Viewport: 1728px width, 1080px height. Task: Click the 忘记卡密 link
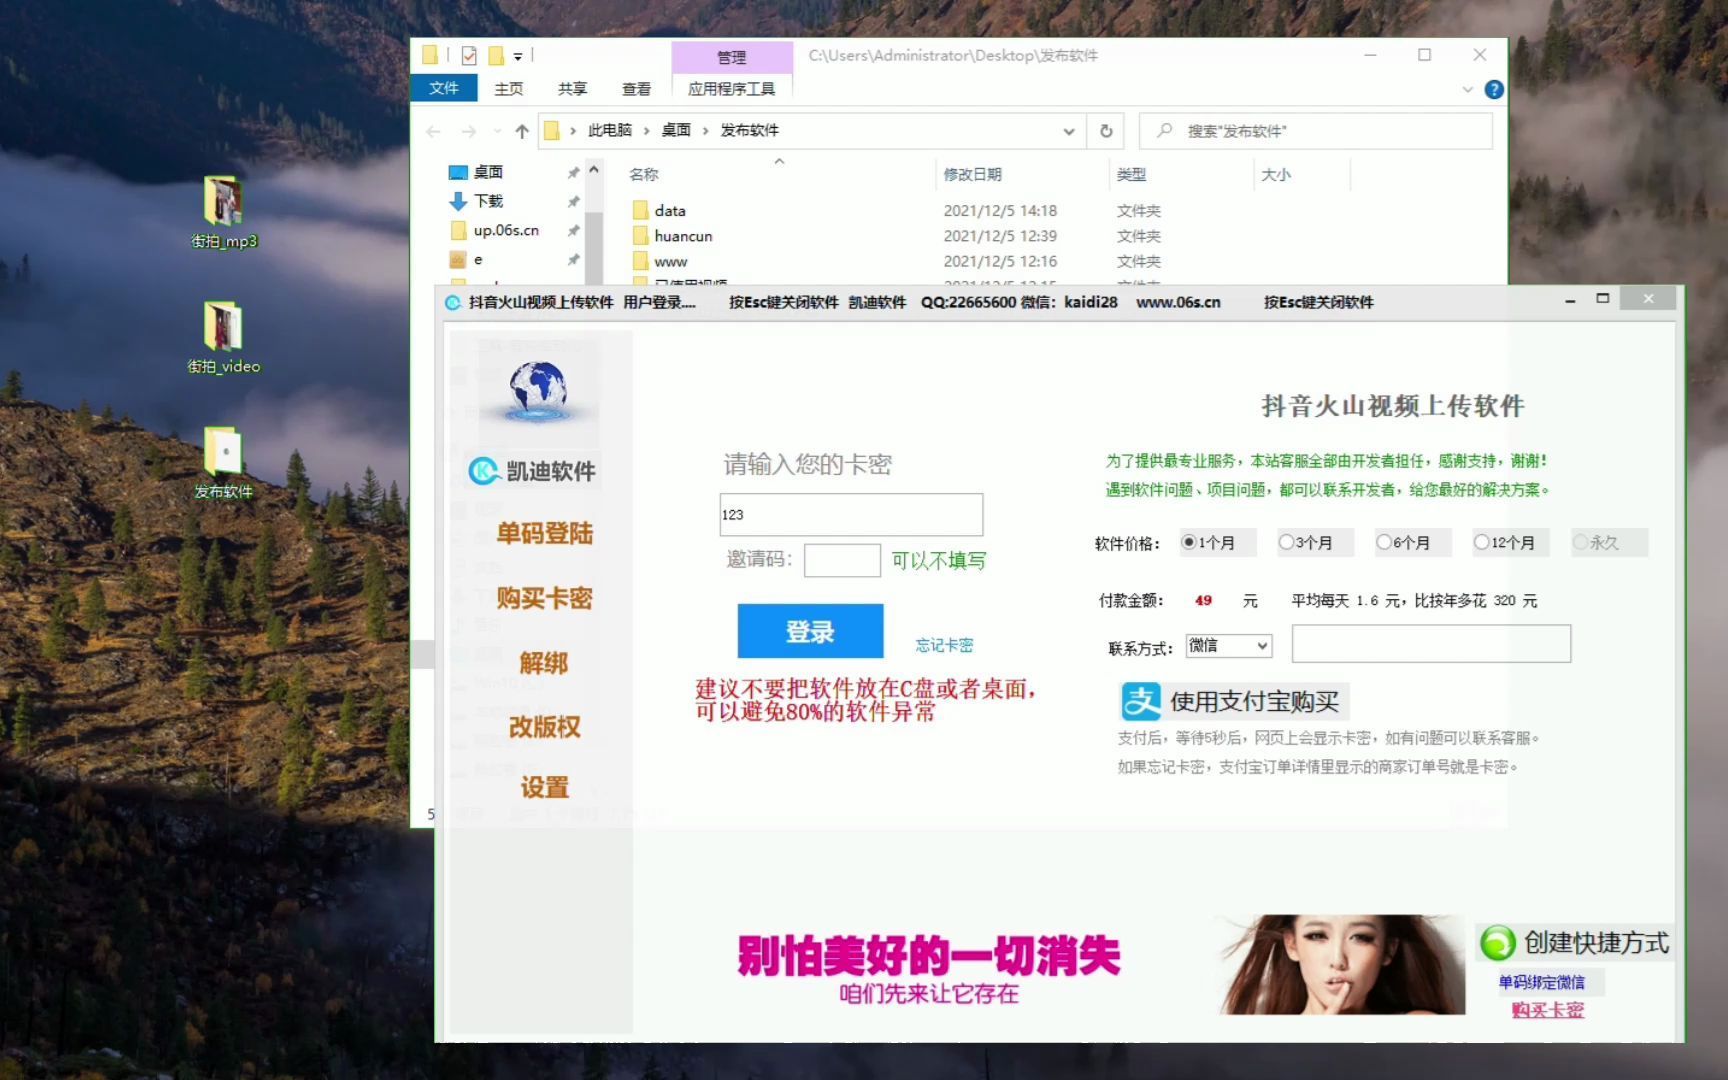pos(944,645)
